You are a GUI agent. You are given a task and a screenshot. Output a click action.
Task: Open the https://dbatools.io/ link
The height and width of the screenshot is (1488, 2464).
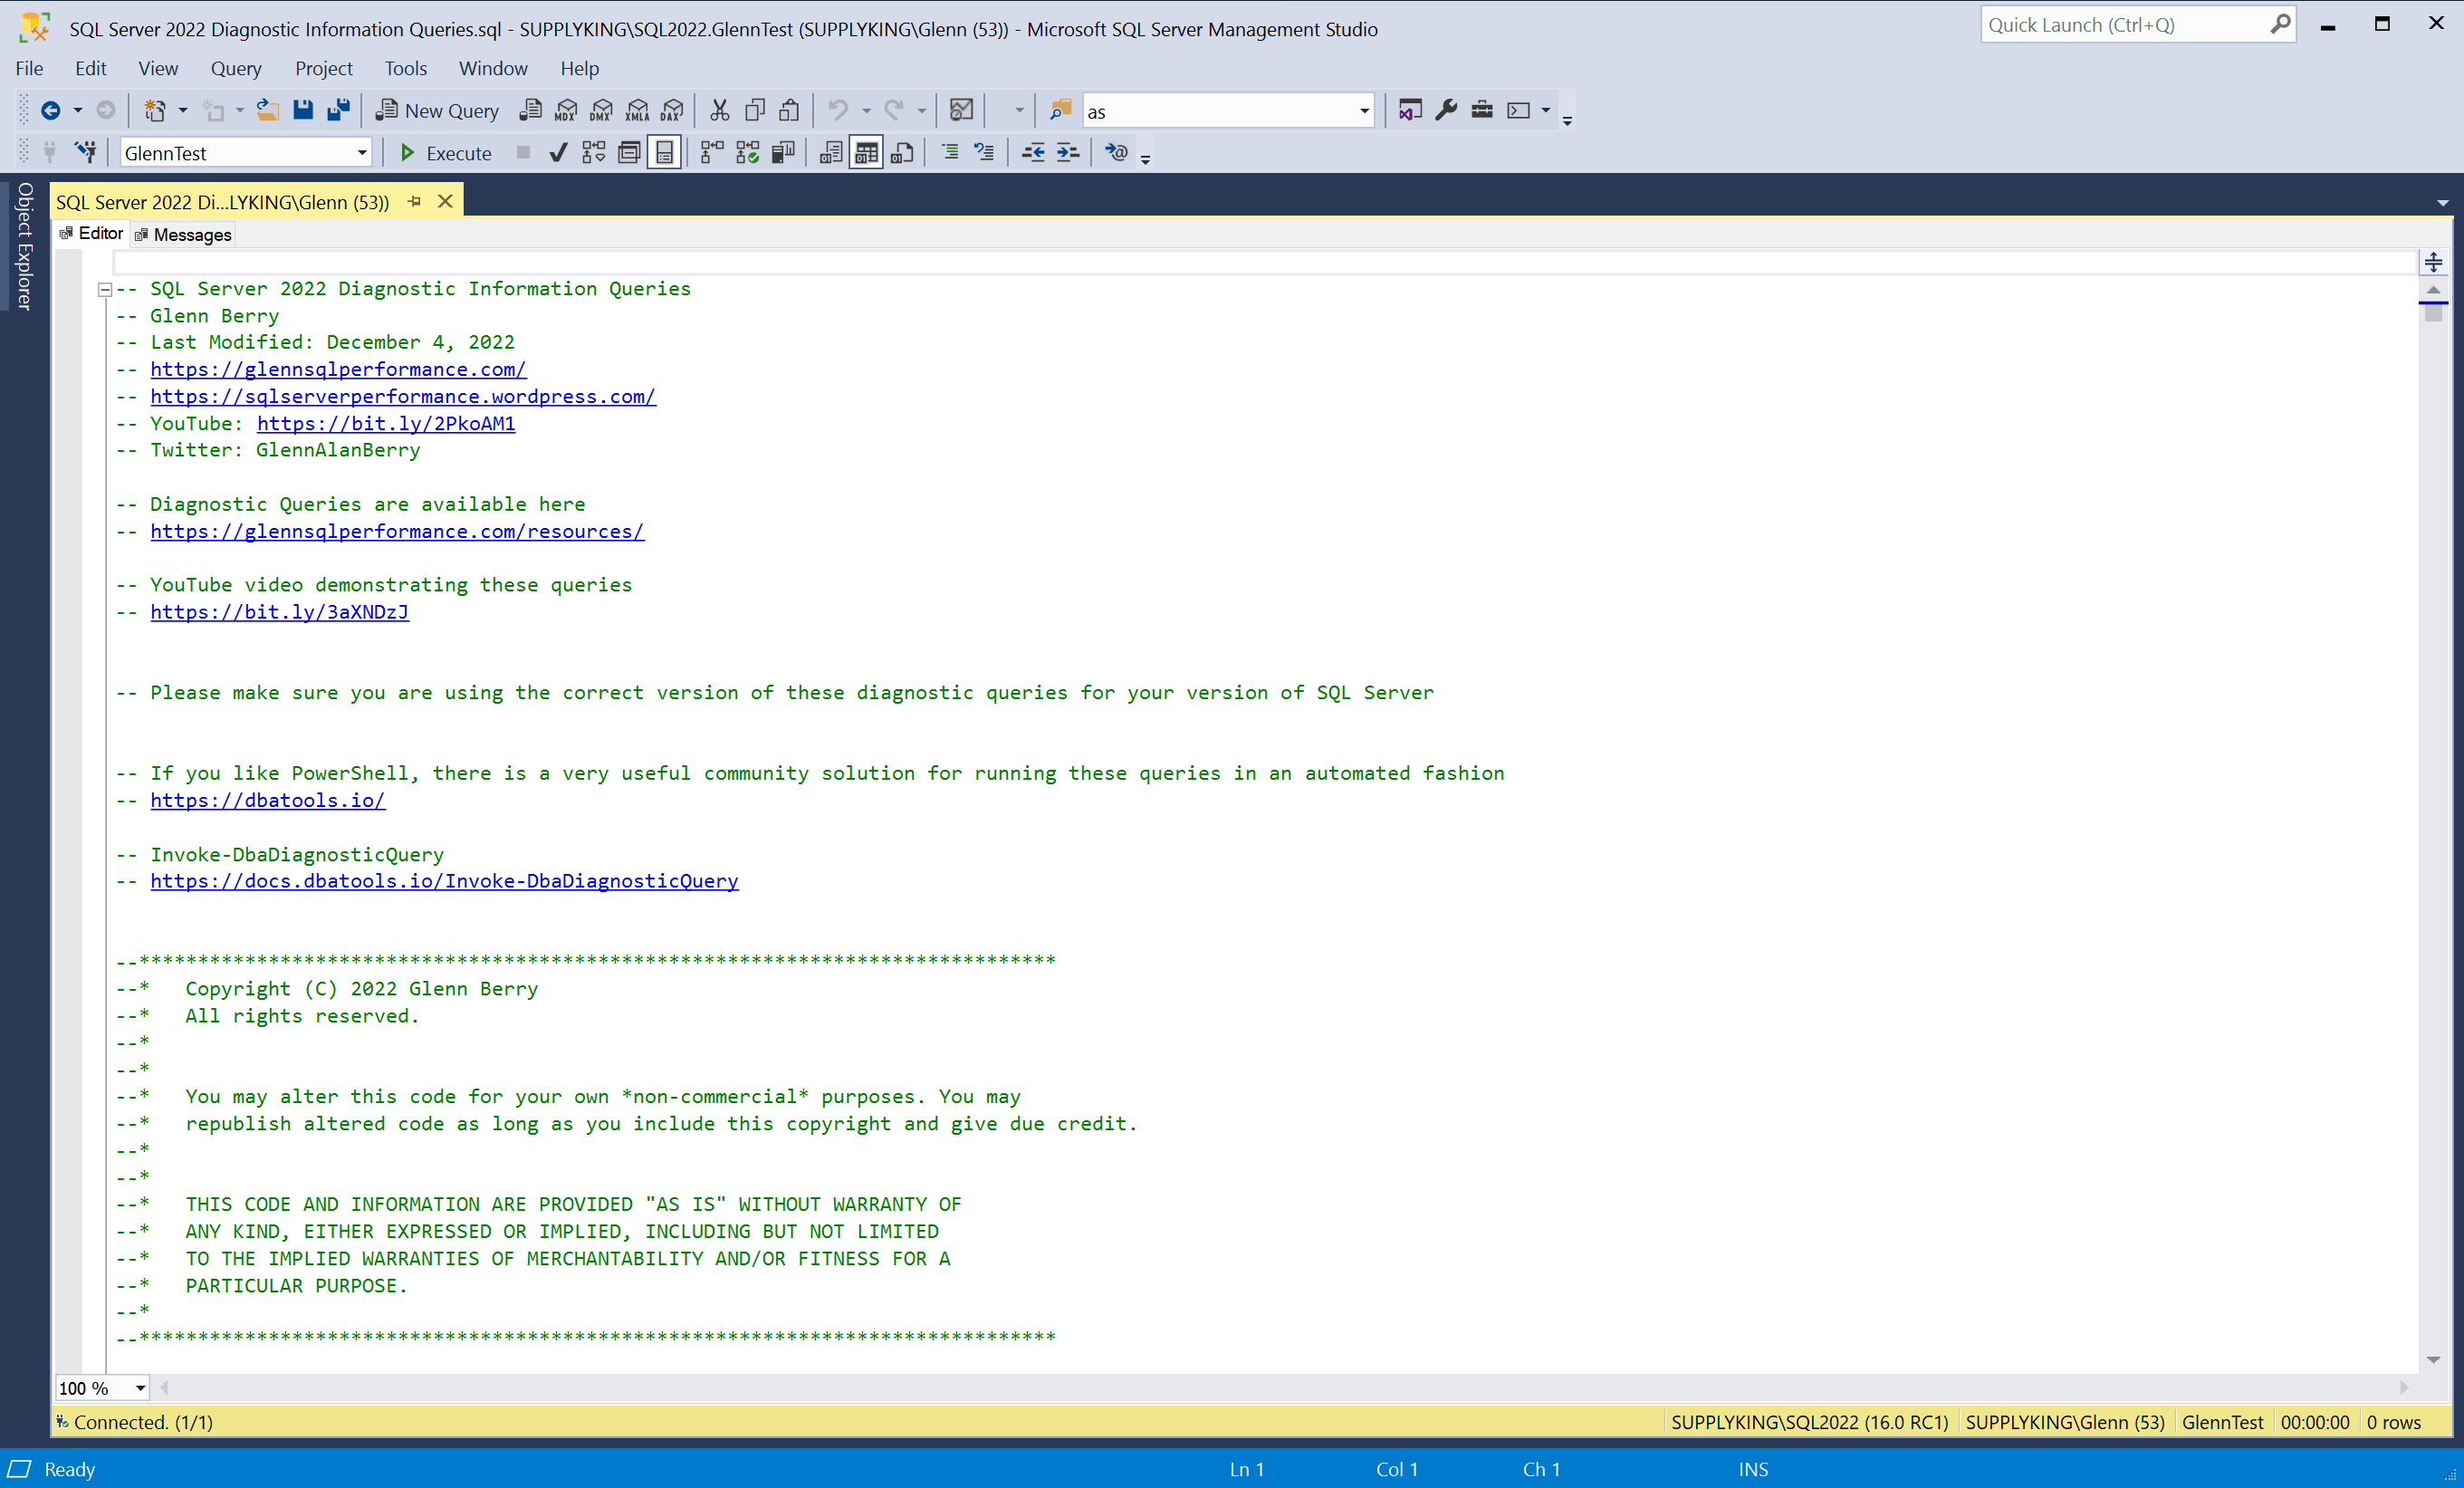(267, 800)
